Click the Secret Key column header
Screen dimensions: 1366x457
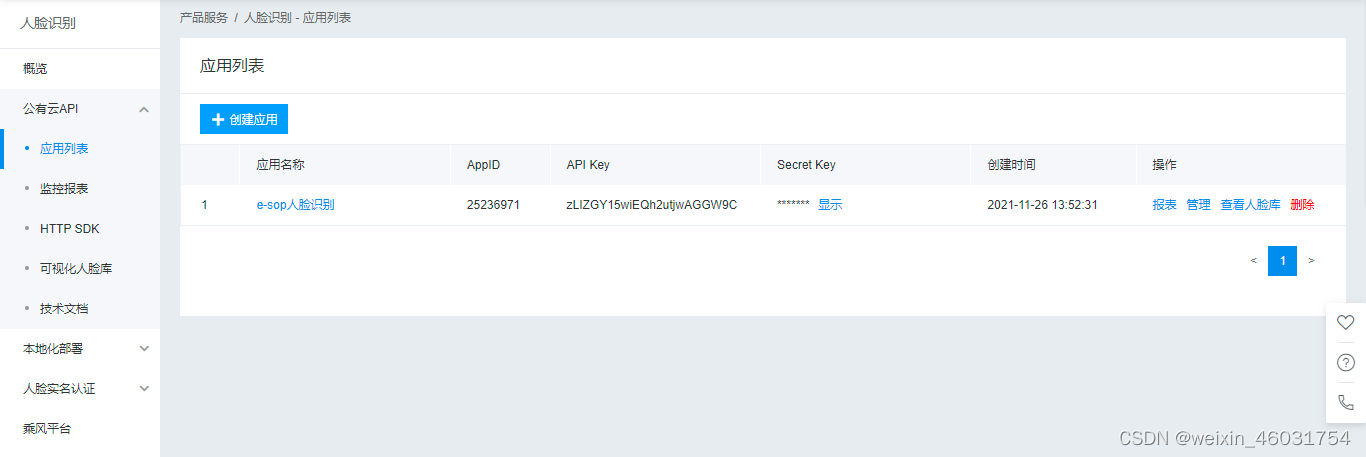(806, 165)
